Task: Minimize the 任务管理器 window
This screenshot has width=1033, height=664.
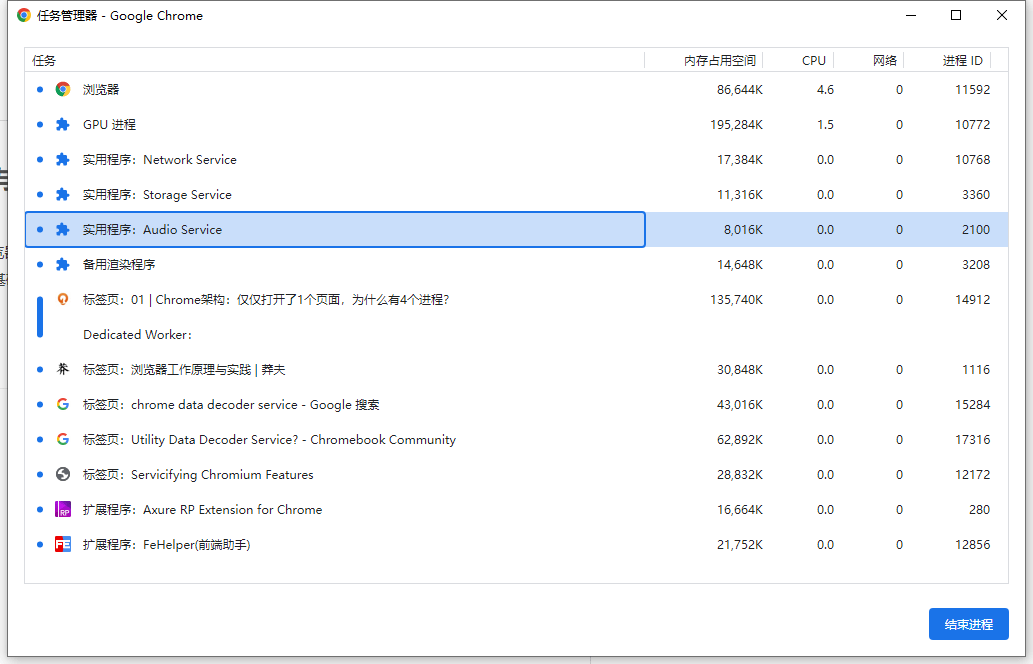Action: (911, 15)
